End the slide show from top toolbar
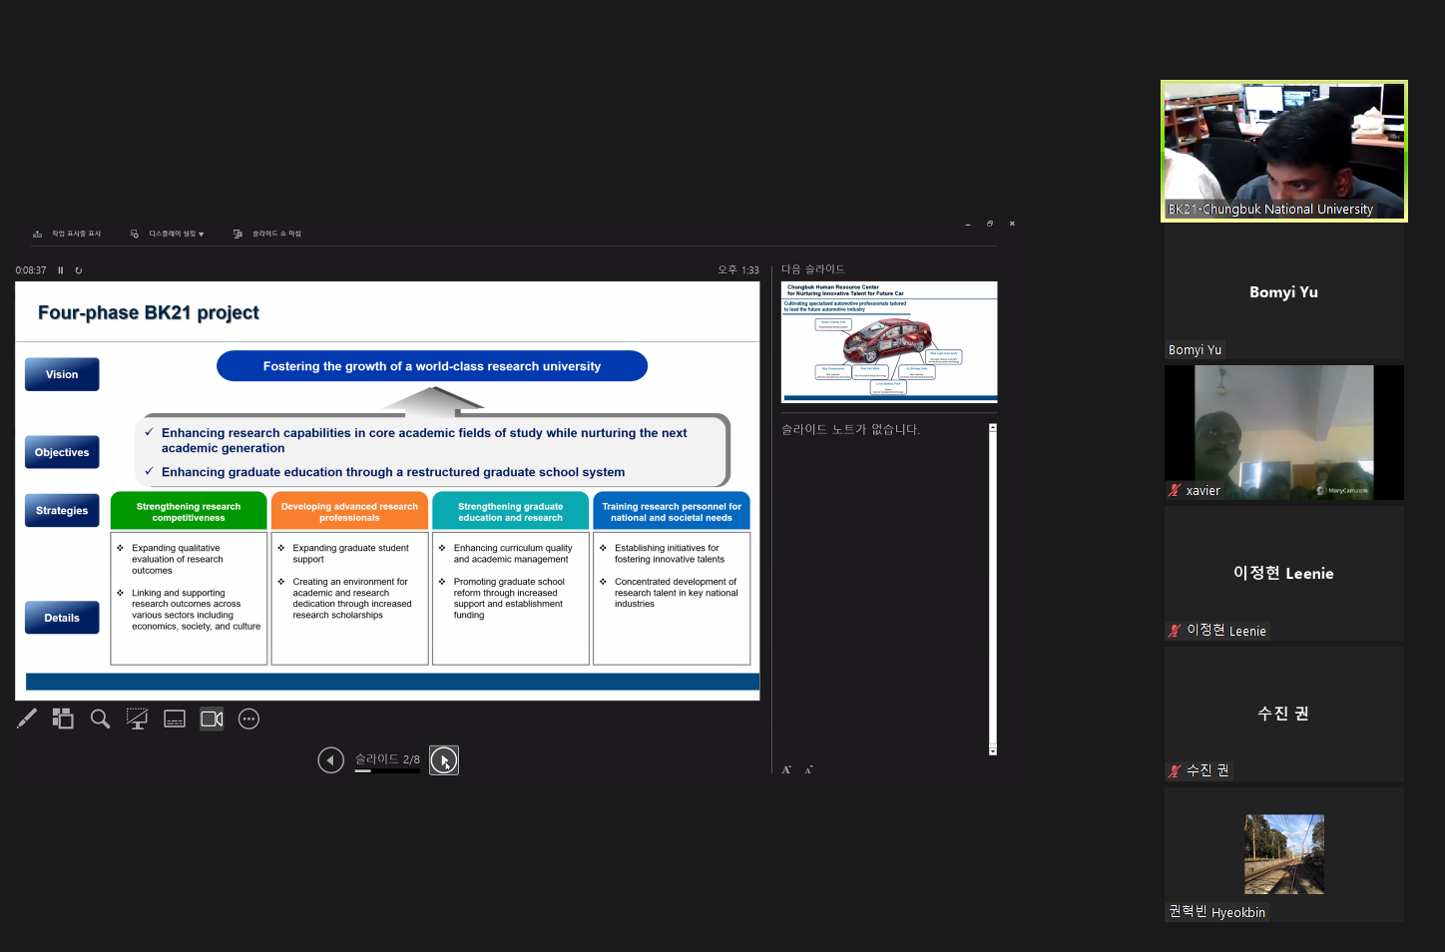This screenshot has width=1445, height=952. pyautogui.click(x=267, y=234)
